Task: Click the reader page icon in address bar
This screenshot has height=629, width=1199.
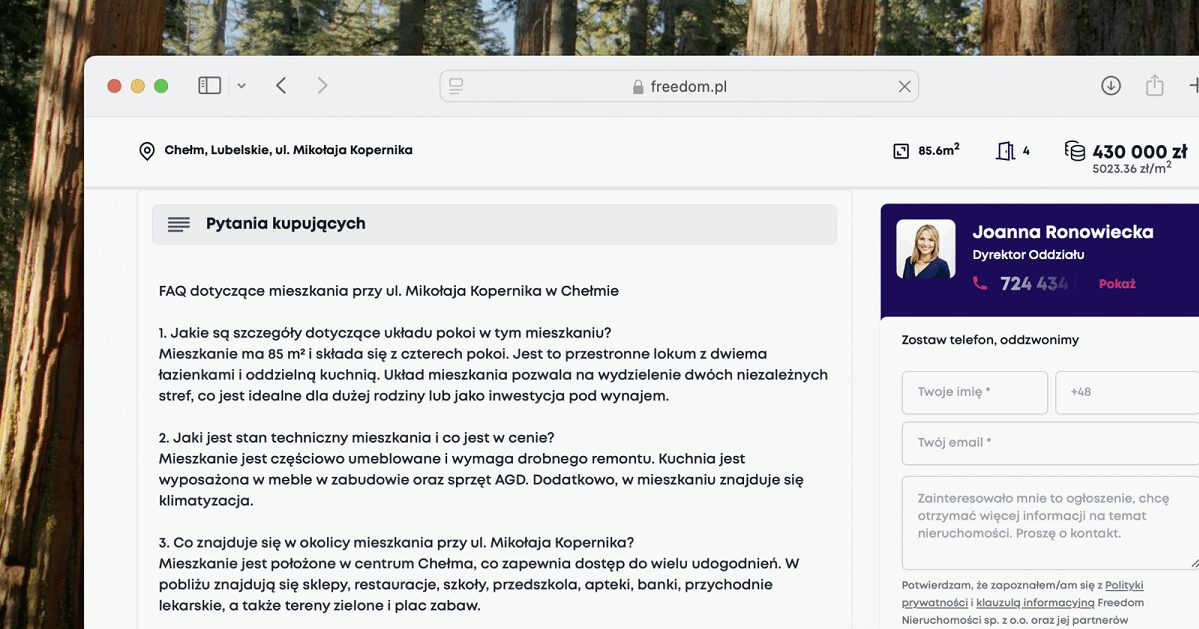Action: pyautogui.click(x=456, y=87)
